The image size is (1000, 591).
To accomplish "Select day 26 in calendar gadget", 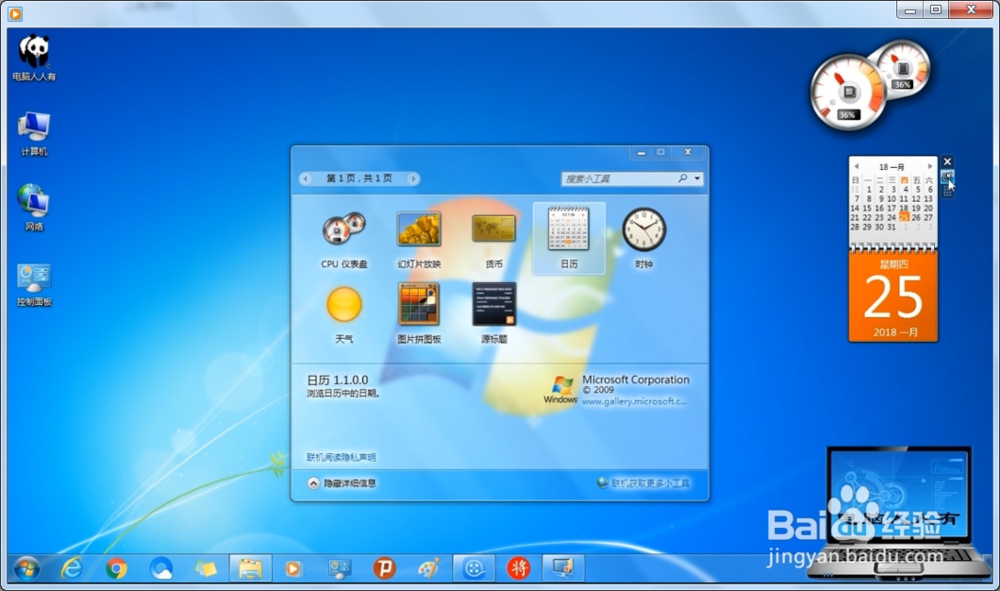I will (916, 217).
